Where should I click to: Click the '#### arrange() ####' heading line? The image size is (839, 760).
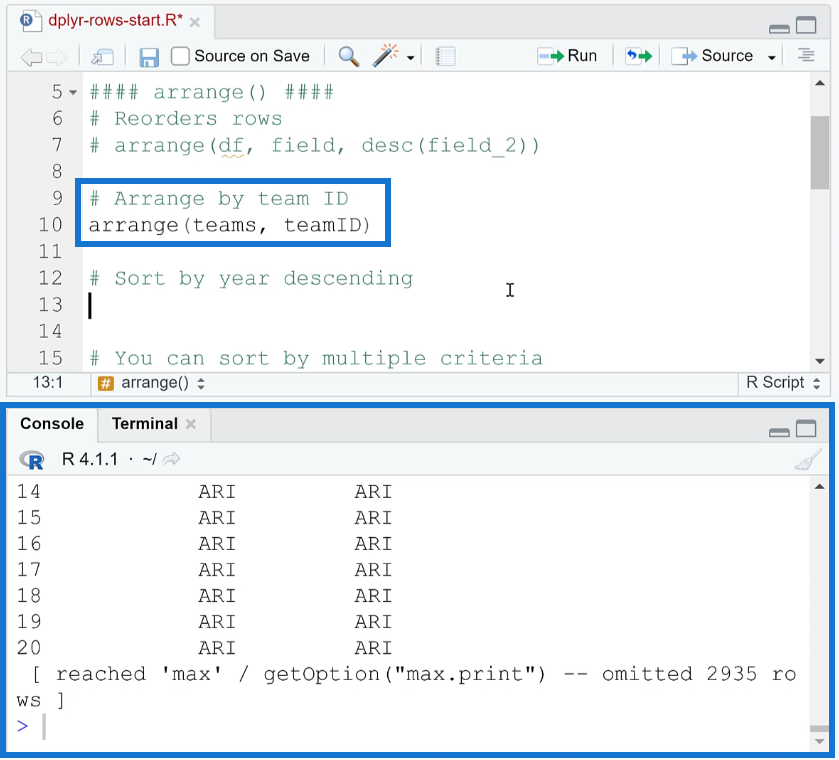click(x=212, y=93)
